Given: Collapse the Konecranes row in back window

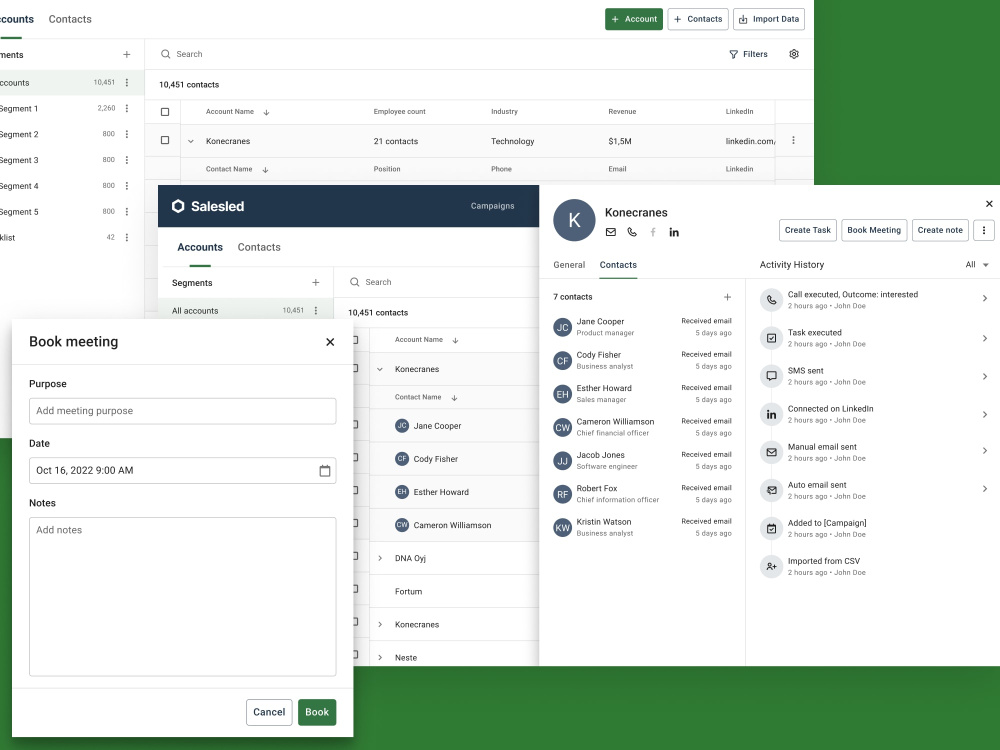Looking at the screenshot, I should (x=191, y=141).
